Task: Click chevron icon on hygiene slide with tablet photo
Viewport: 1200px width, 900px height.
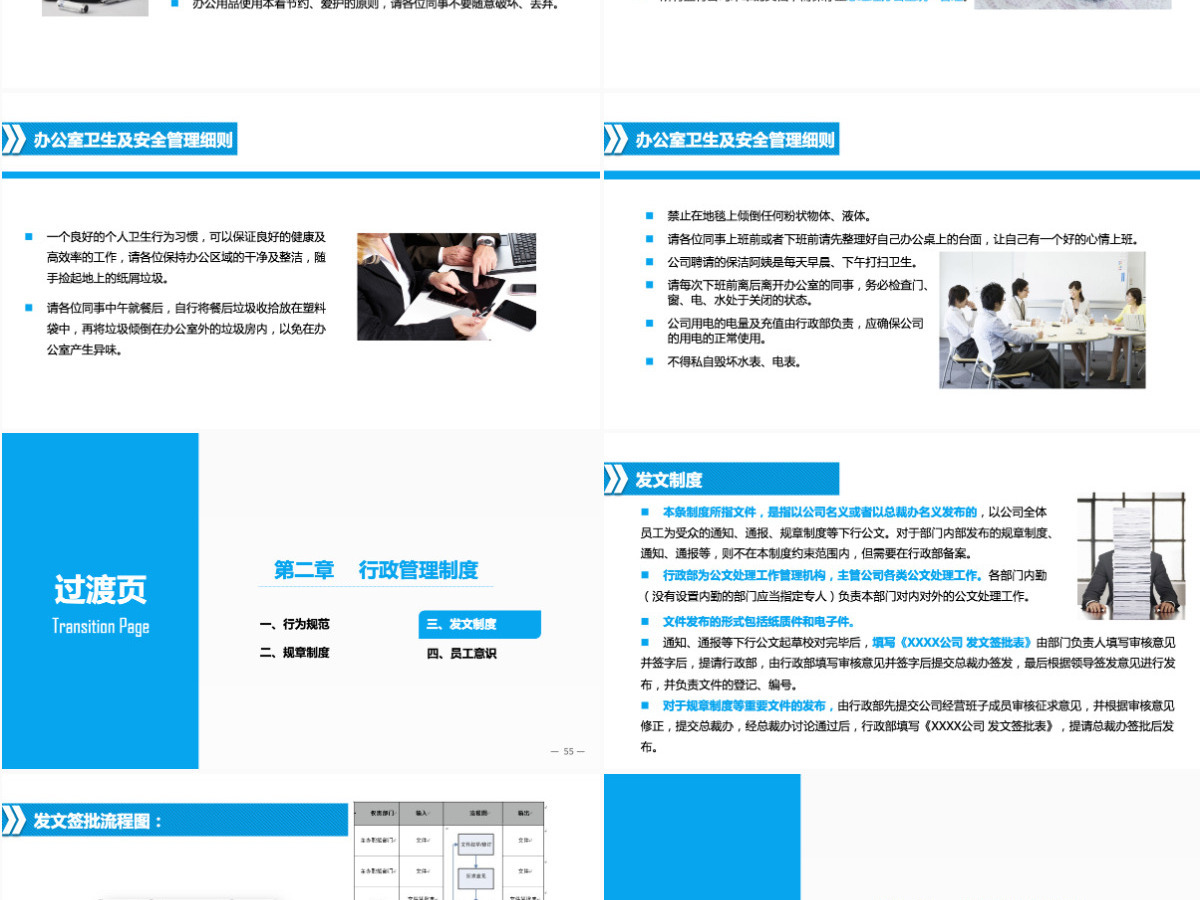Action: pos(14,139)
